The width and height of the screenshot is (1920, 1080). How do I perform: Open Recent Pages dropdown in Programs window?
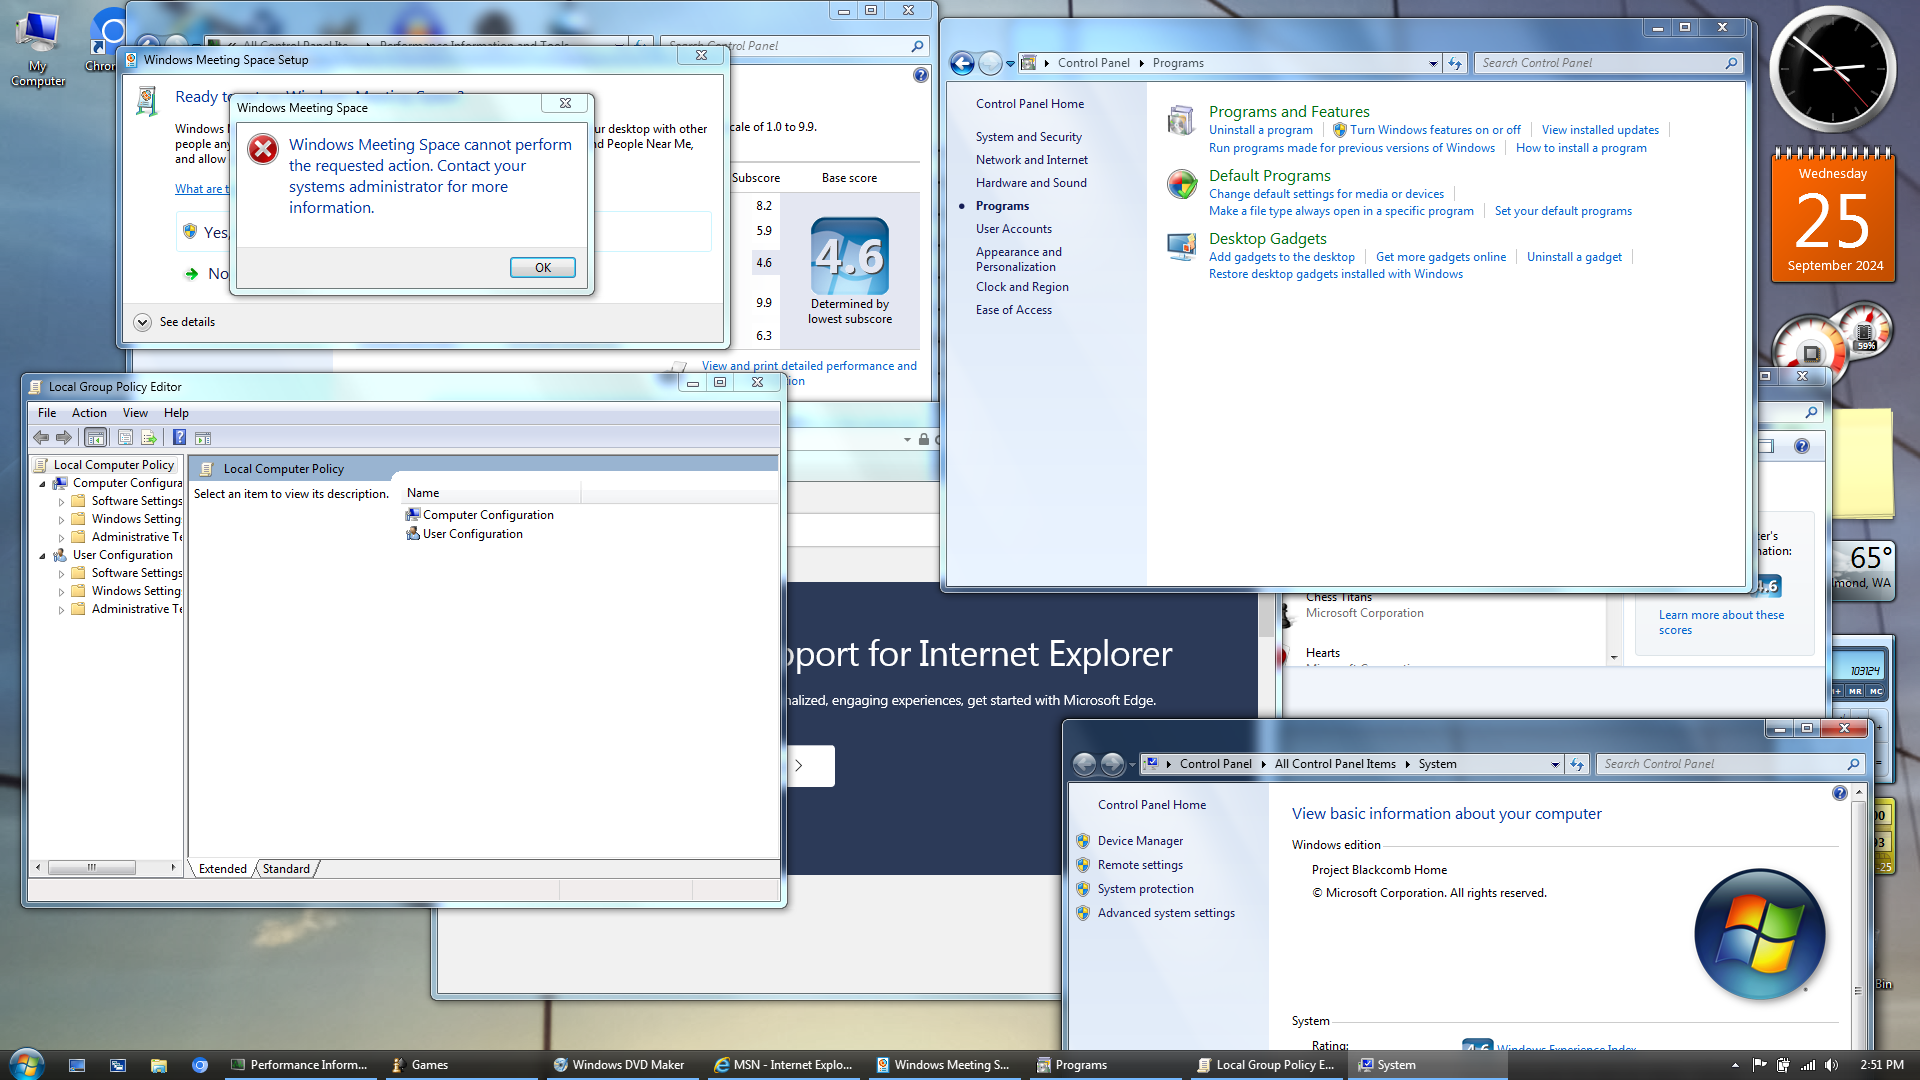(x=1010, y=63)
